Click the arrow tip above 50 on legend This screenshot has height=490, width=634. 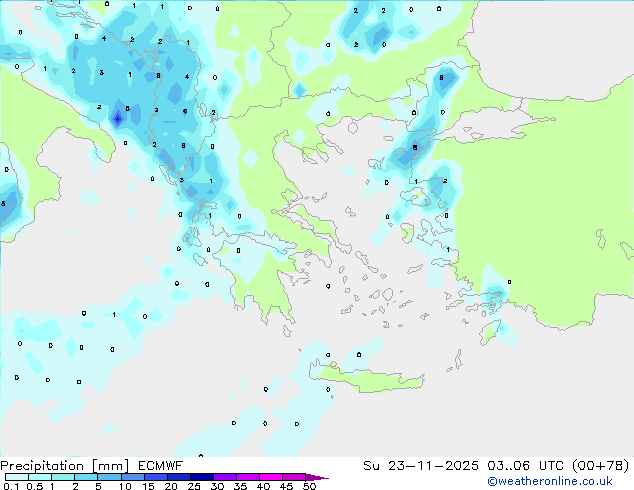pyautogui.click(x=317, y=477)
